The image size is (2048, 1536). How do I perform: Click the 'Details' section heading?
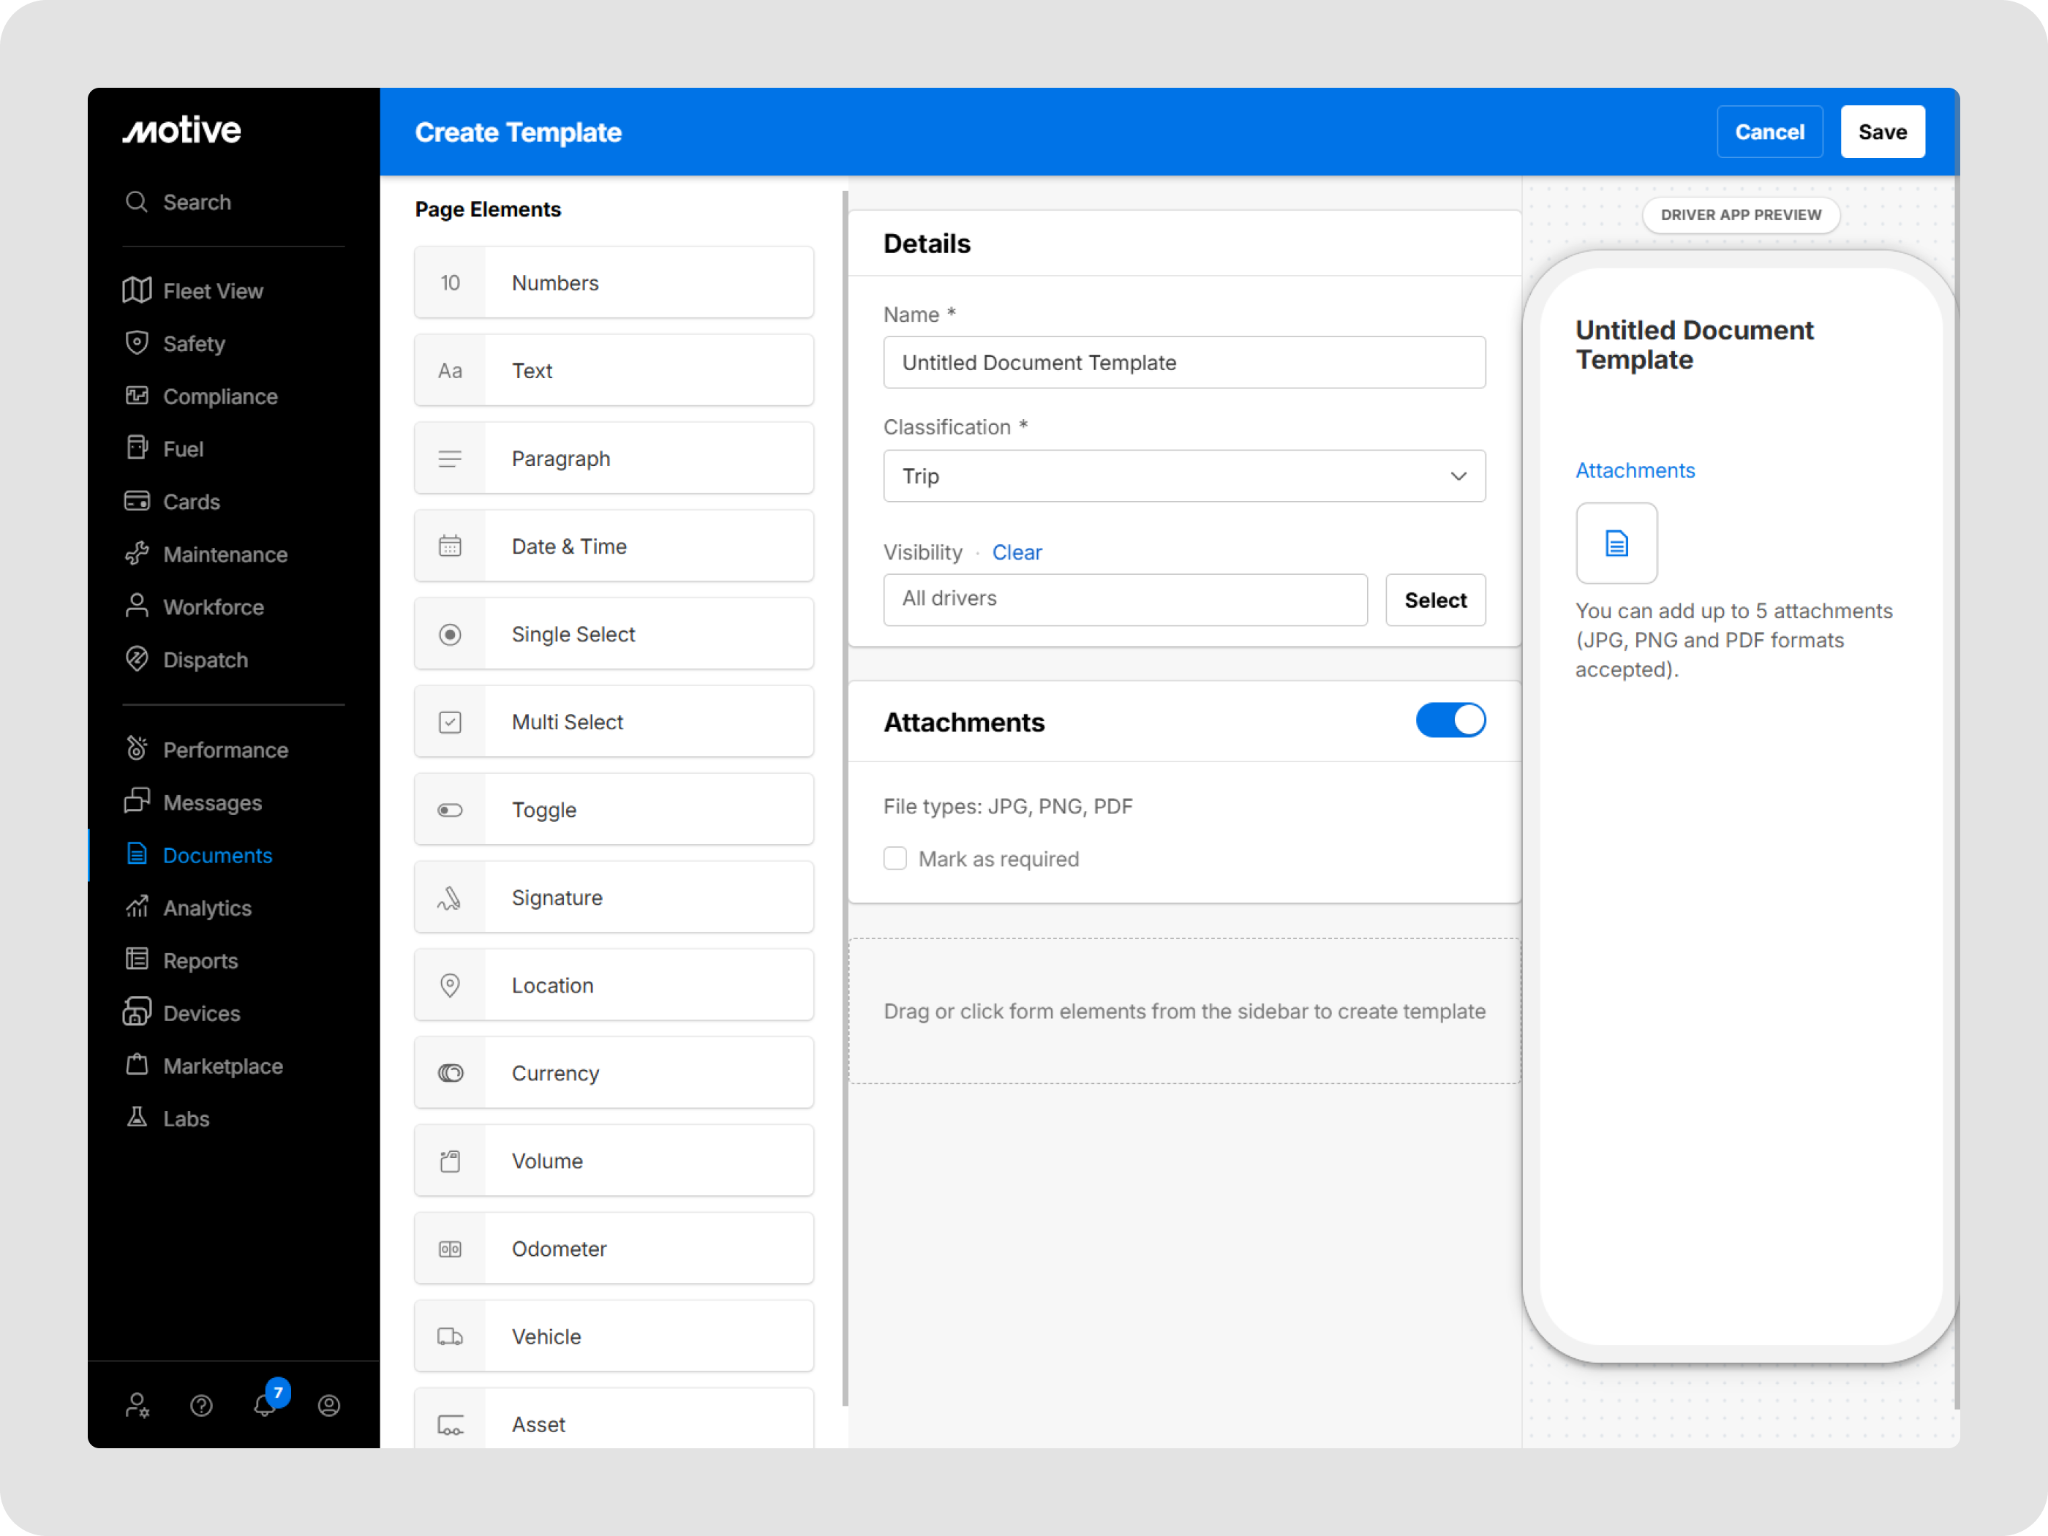[927, 243]
